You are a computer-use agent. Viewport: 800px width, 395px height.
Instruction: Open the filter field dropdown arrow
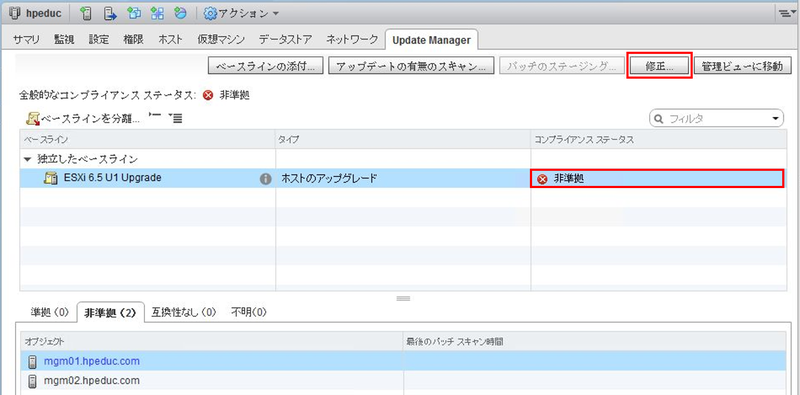click(776, 118)
